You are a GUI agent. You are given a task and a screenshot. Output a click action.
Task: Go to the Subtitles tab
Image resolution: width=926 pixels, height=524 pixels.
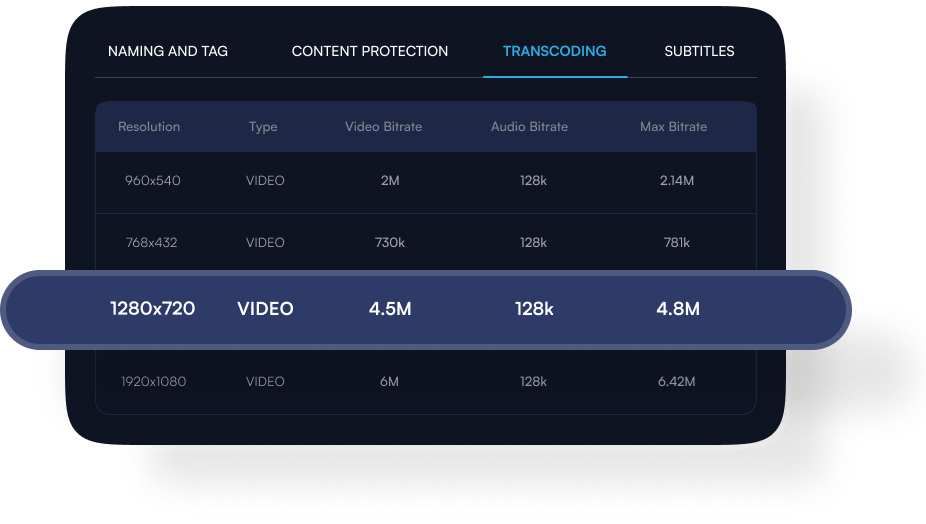coord(699,51)
